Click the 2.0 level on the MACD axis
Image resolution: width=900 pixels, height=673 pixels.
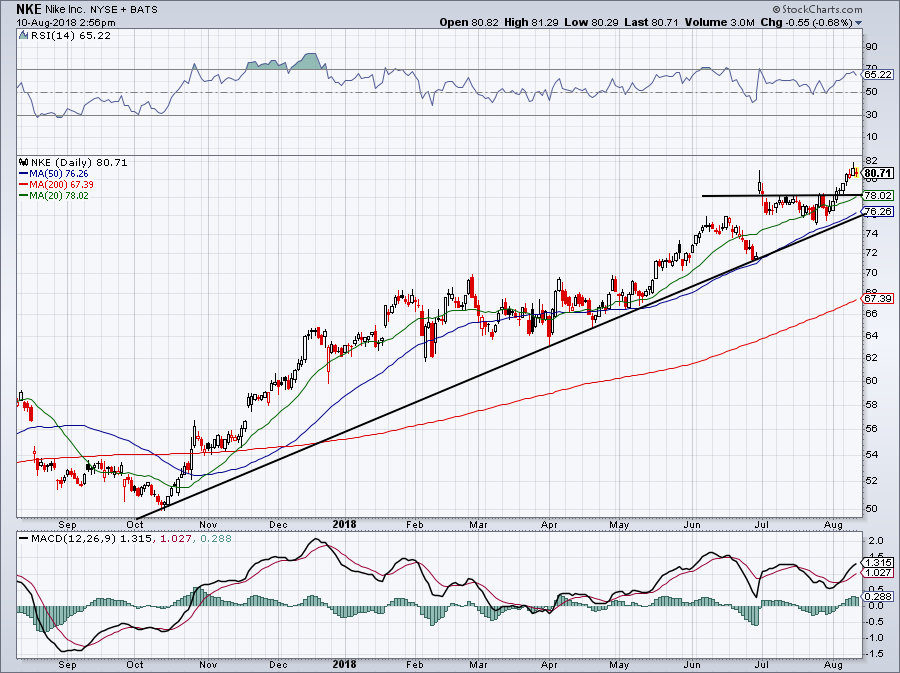point(876,541)
